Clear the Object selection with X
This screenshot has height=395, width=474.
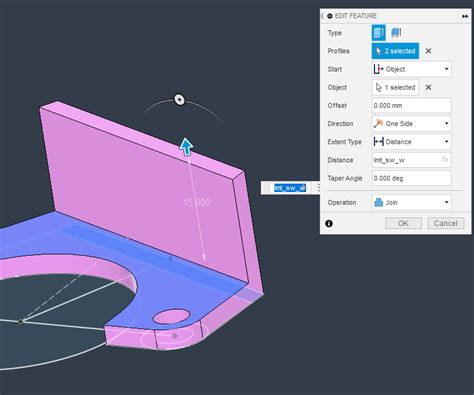pos(428,87)
